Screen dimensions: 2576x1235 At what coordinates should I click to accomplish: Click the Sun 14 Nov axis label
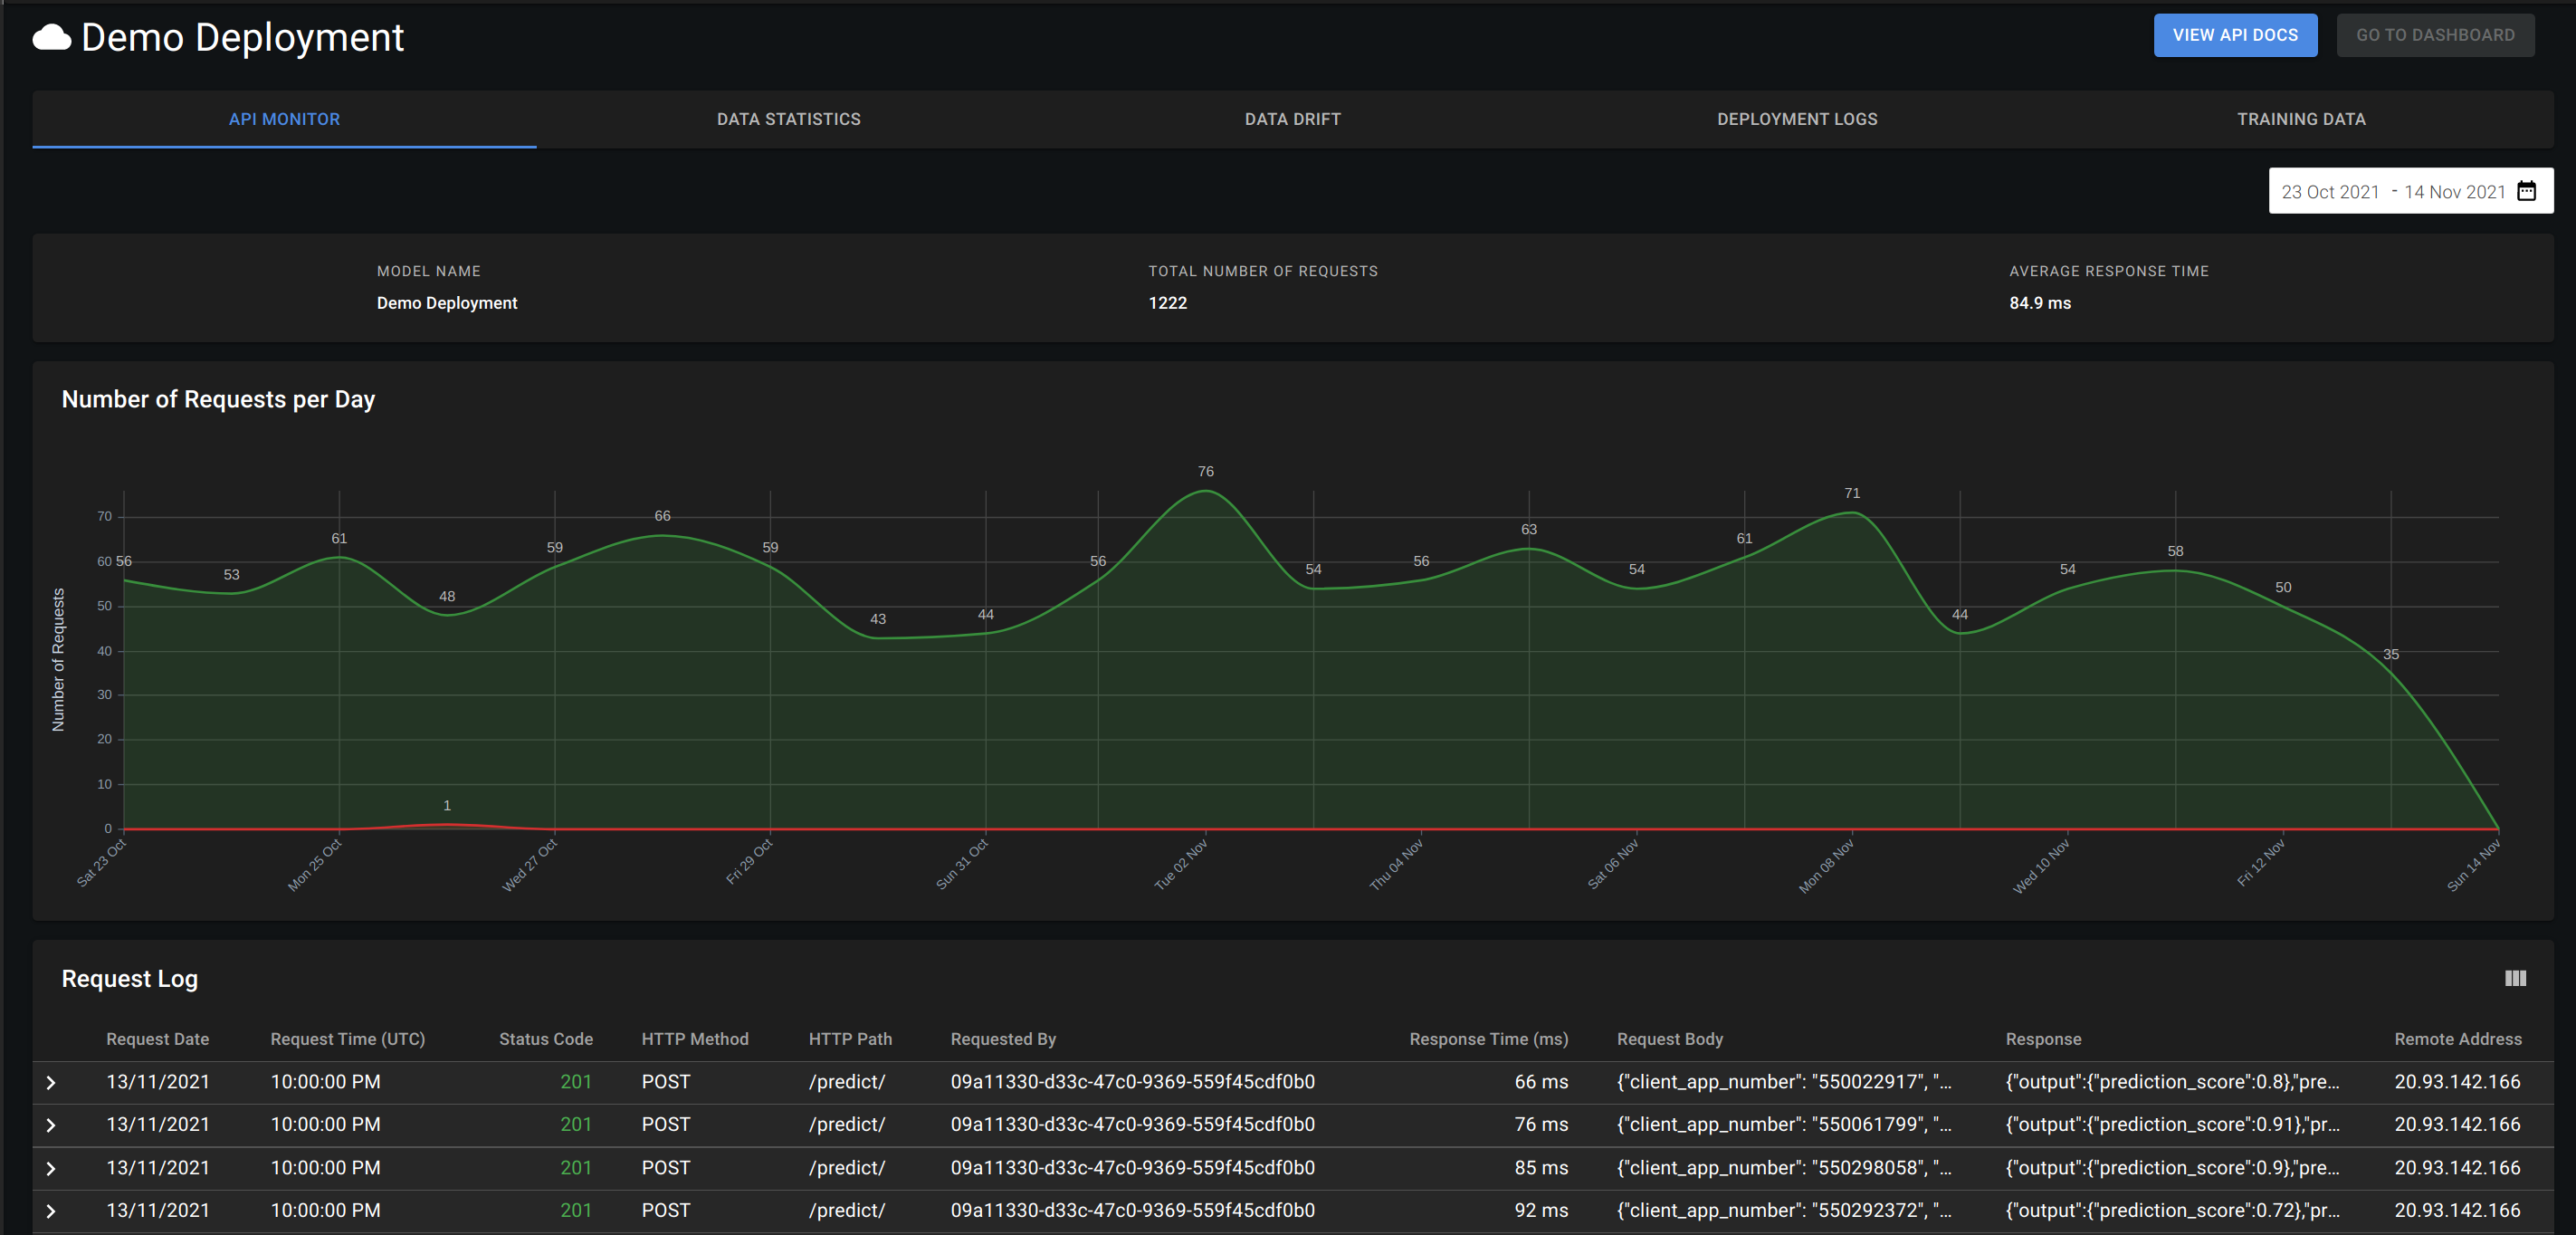pyautogui.click(x=2473, y=865)
